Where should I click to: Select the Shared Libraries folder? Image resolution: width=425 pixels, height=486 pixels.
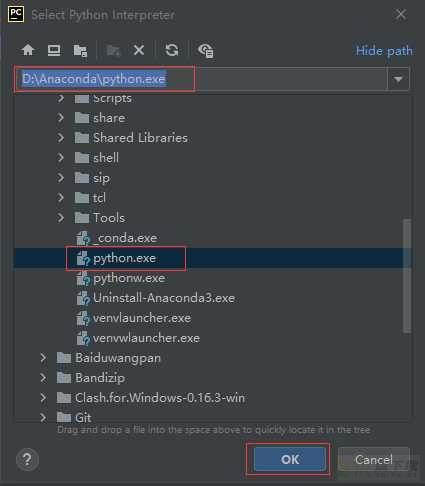[131, 138]
